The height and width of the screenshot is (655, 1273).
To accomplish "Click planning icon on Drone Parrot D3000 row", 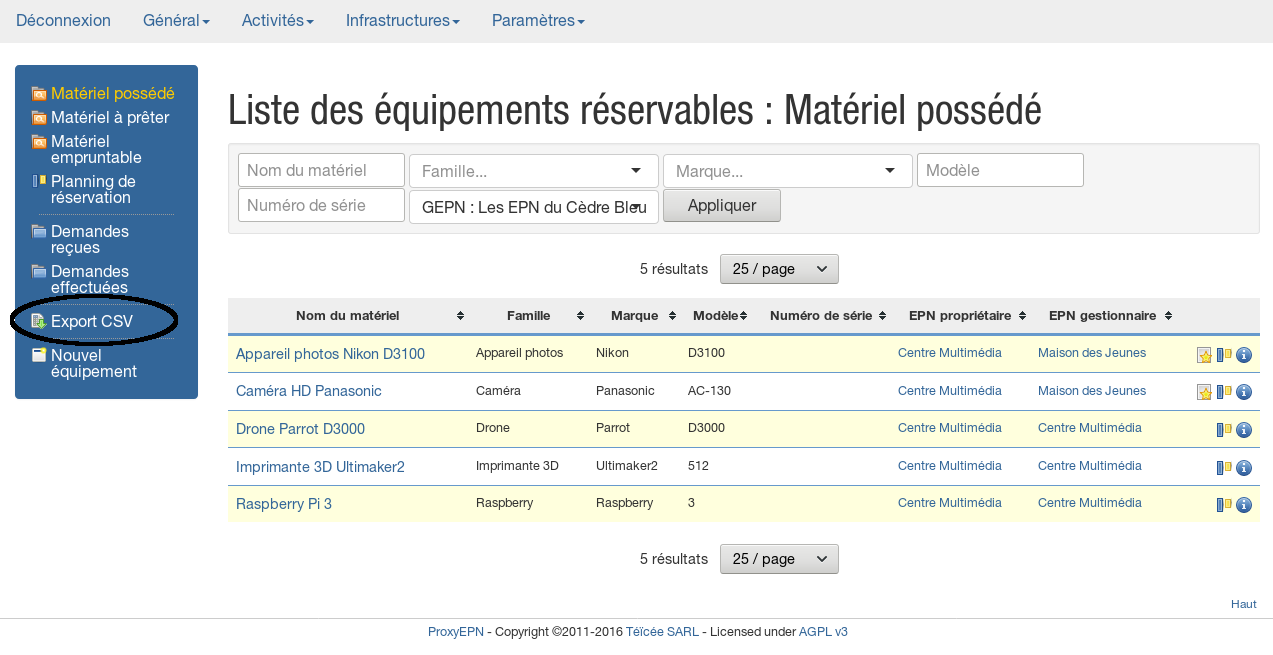I will pos(1224,430).
